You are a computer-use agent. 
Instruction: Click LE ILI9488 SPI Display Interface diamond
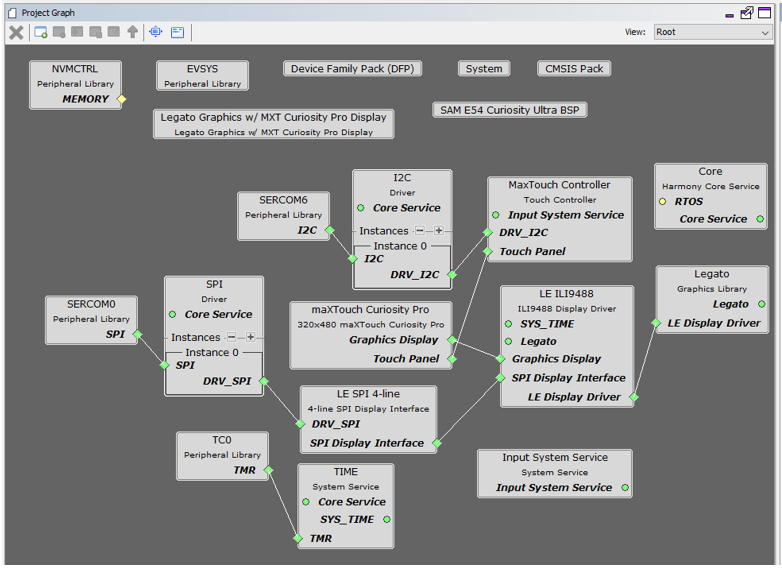pyautogui.click(x=500, y=378)
